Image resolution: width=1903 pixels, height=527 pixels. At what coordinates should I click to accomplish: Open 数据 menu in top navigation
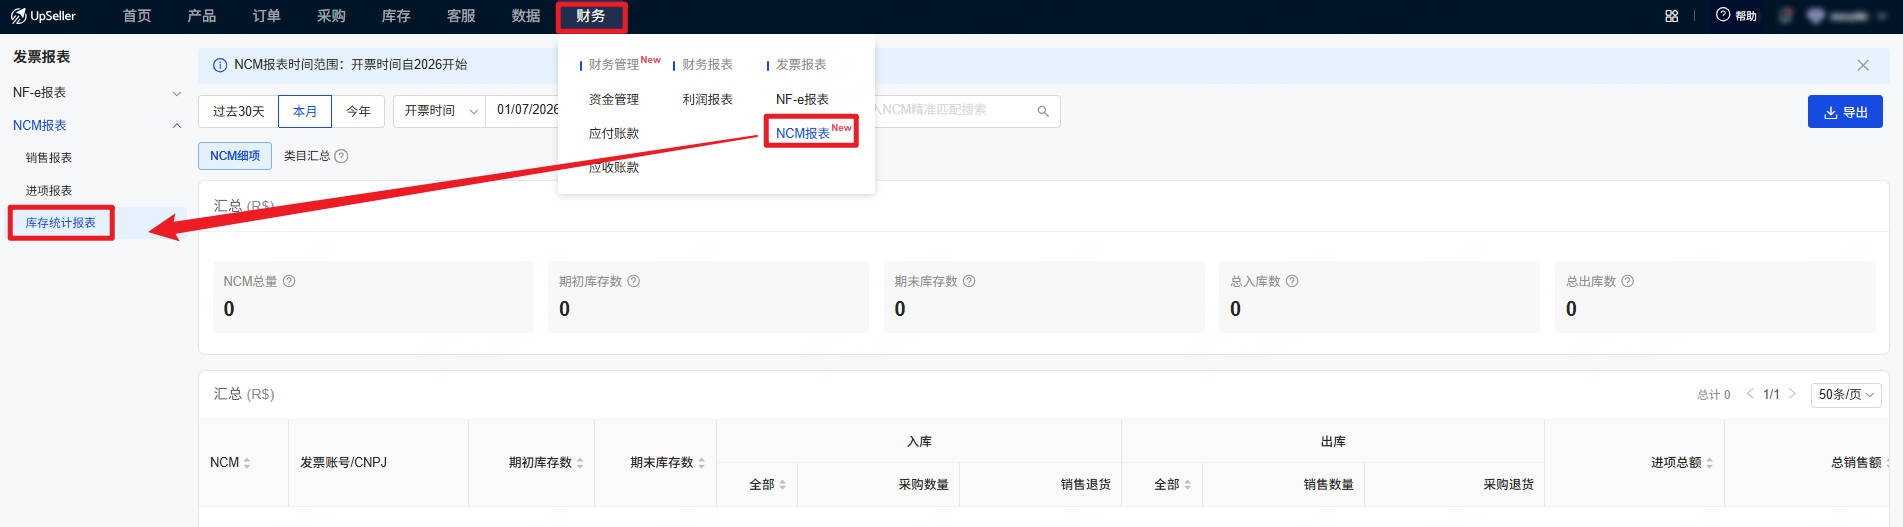click(x=526, y=16)
